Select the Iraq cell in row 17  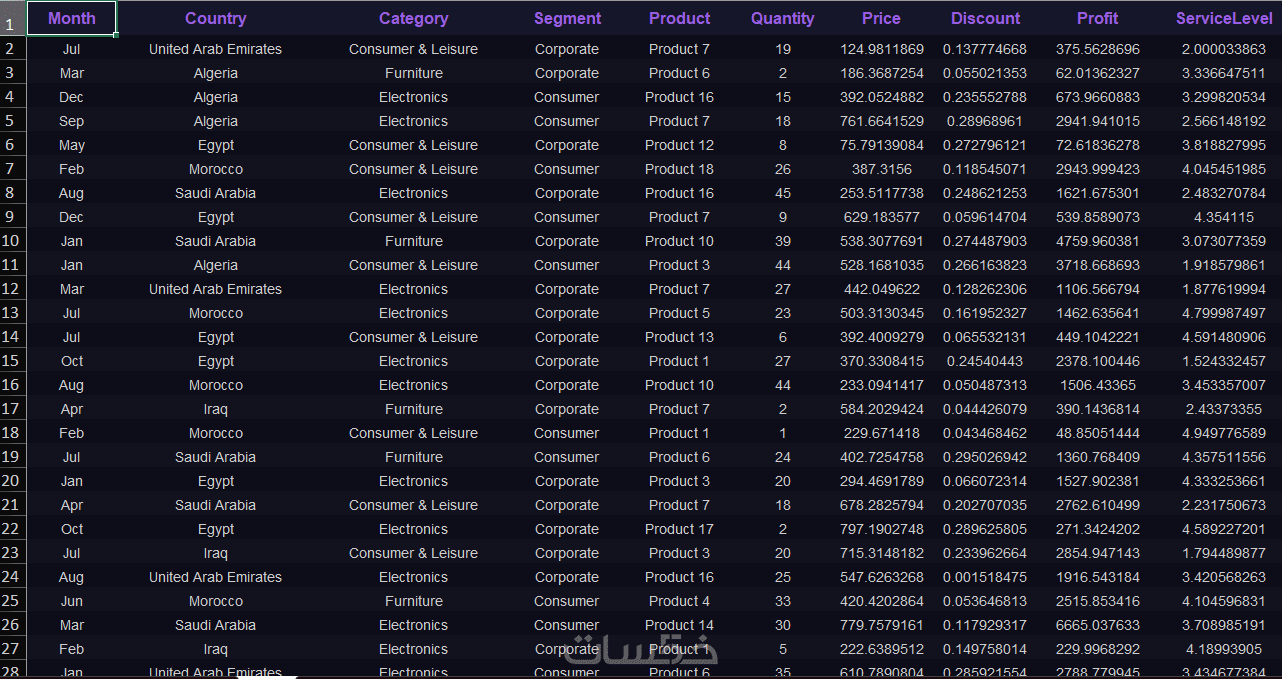click(x=215, y=409)
